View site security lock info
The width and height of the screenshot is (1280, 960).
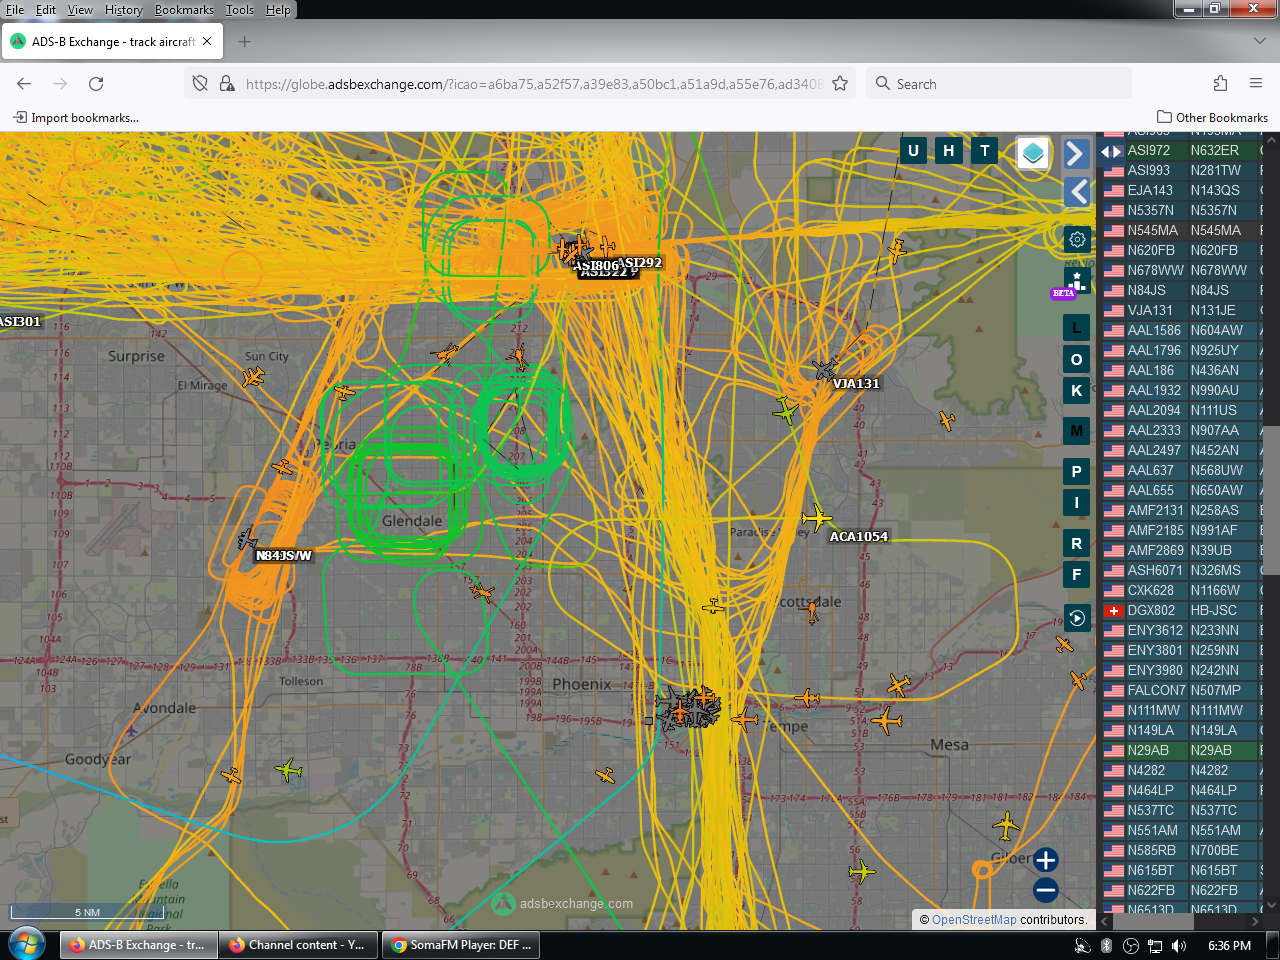[x=227, y=84]
